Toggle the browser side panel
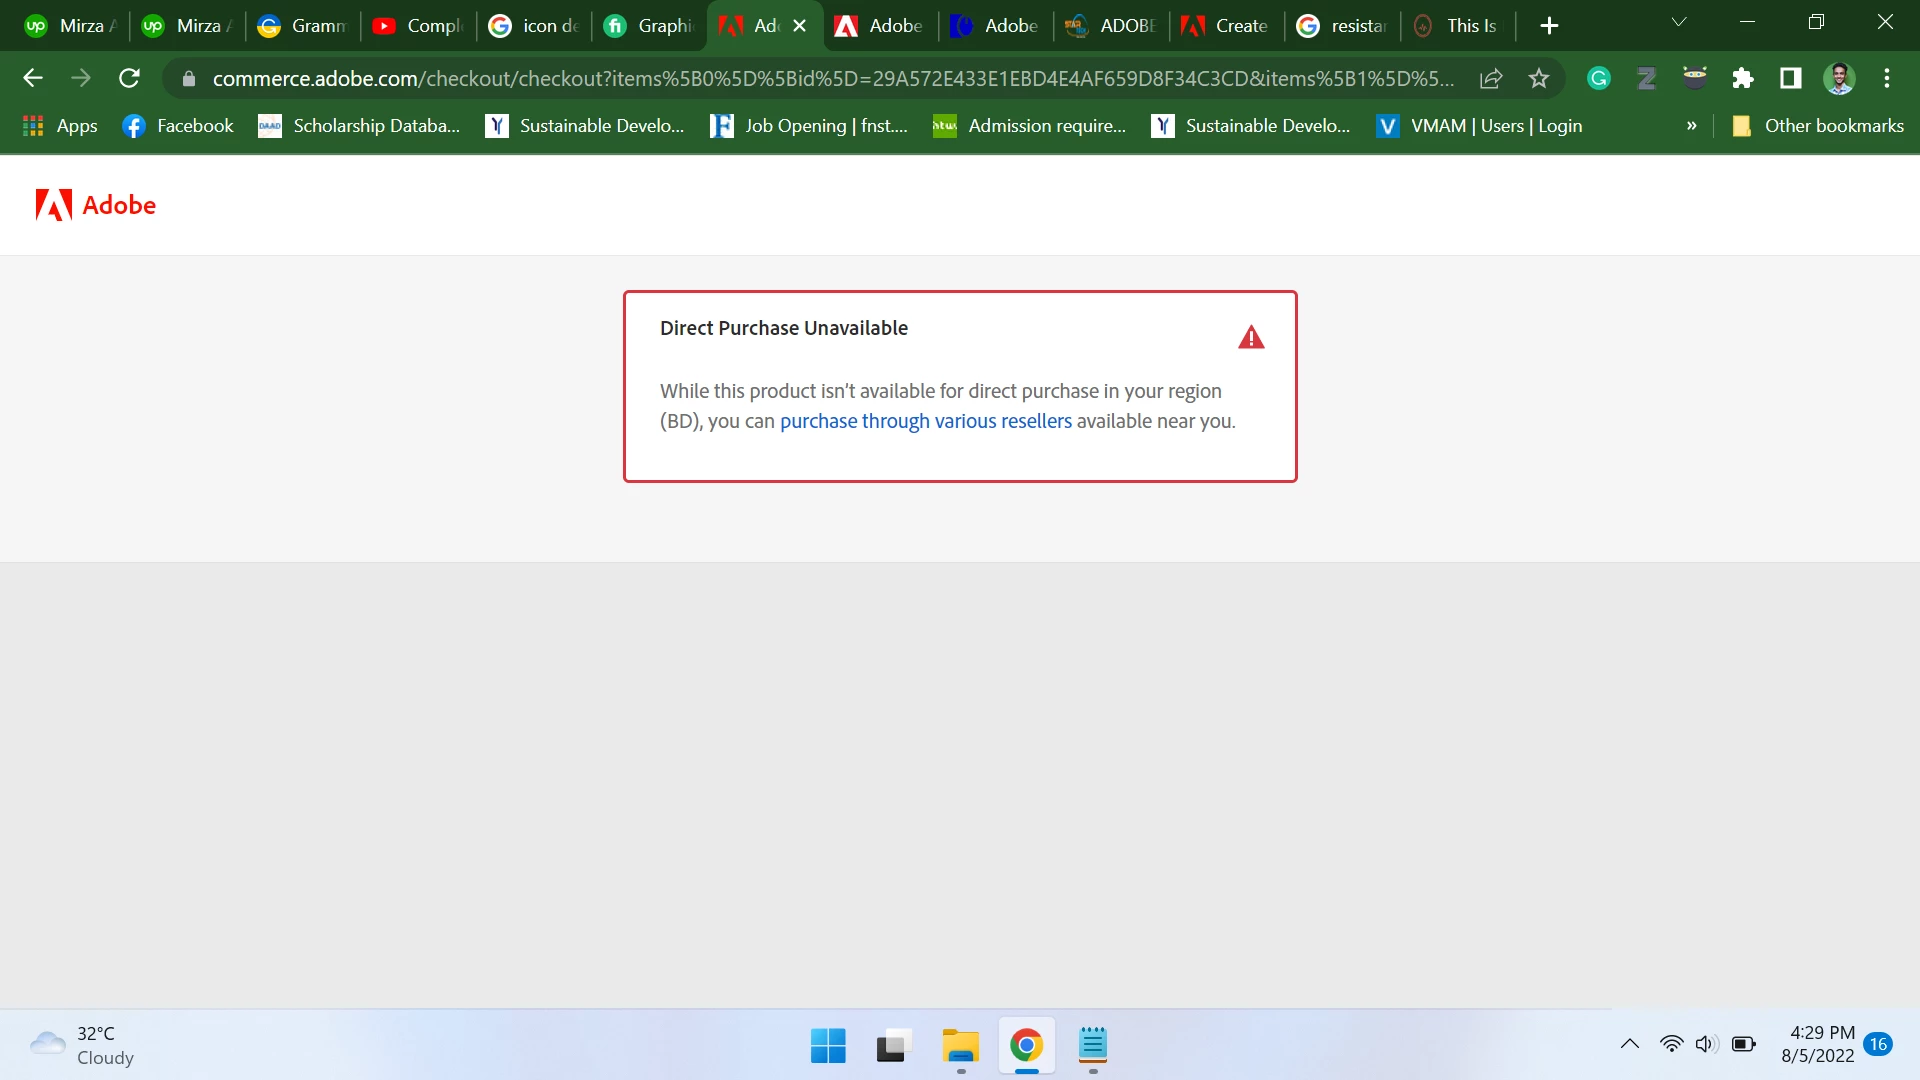Image resolution: width=1920 pixels, height=1080 pixels. (x=1791, y=78)
